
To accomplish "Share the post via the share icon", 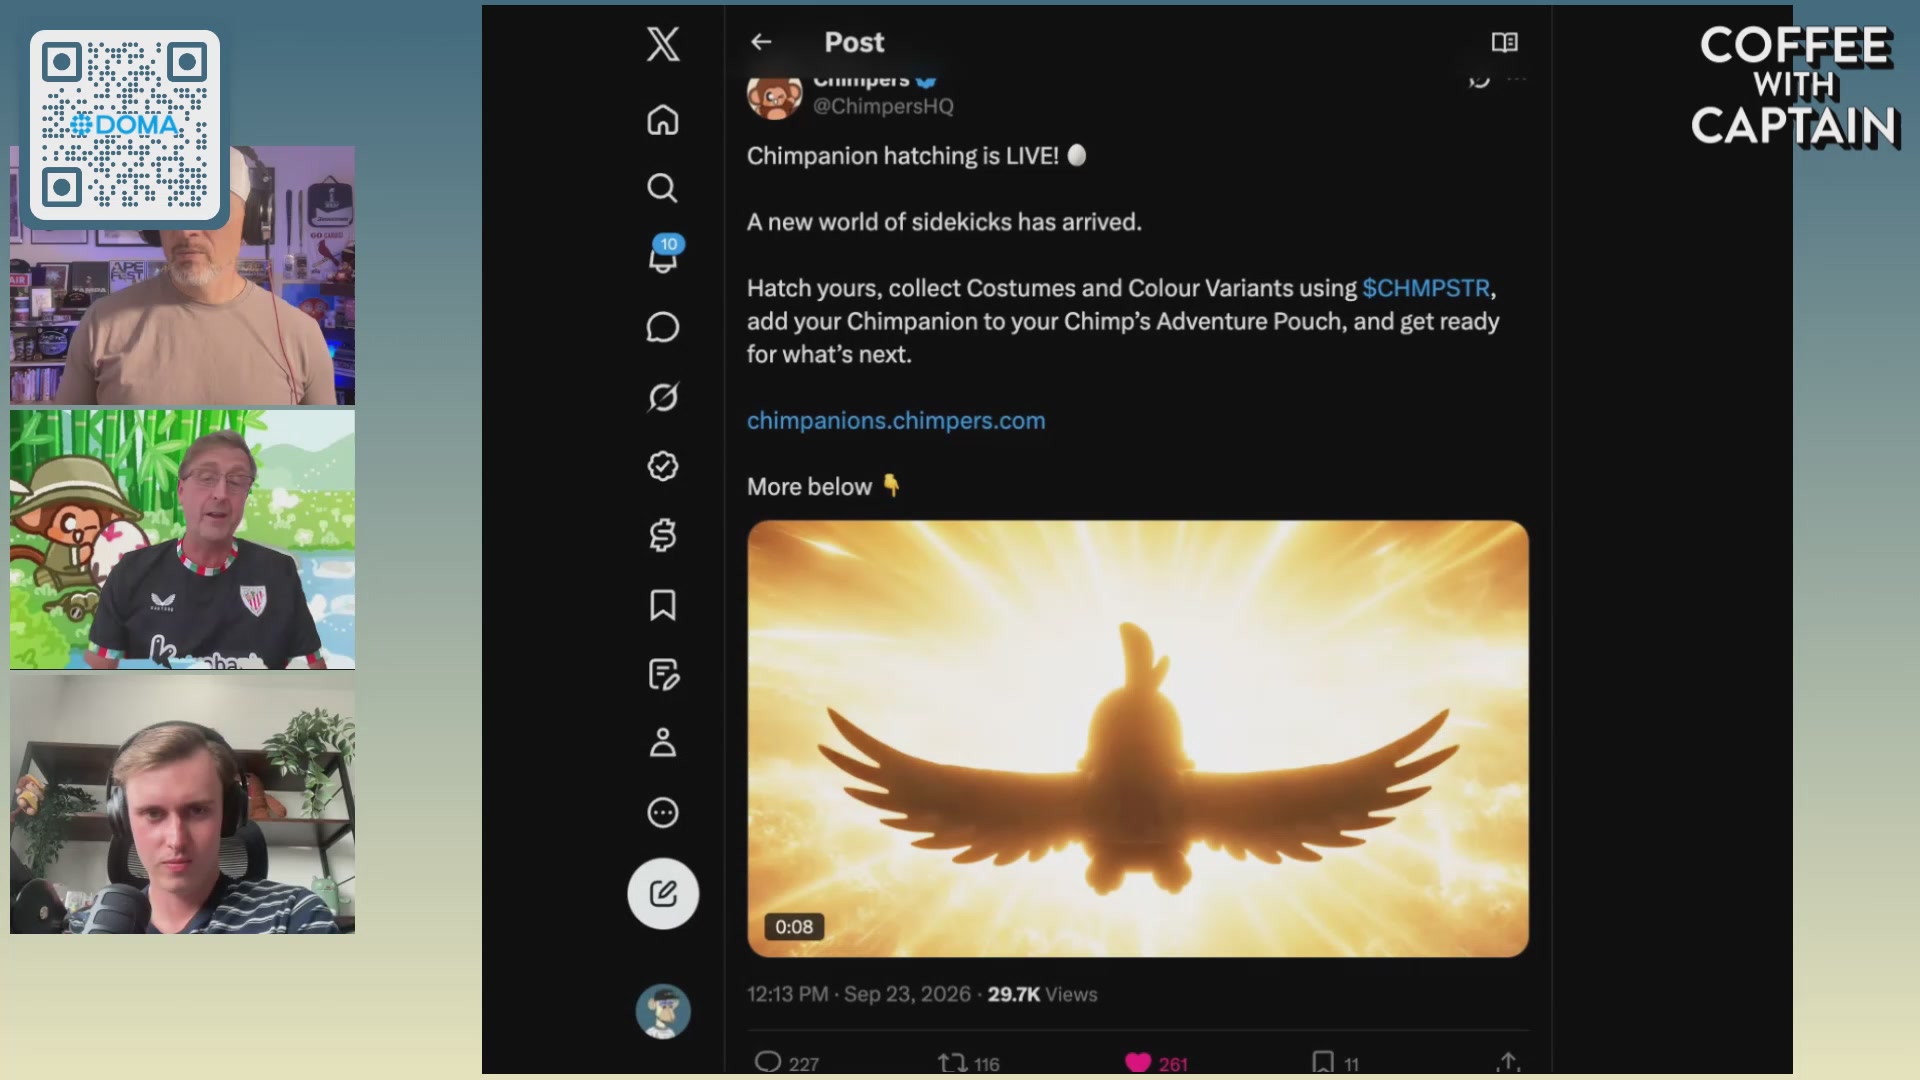I will point(1509,1062).
